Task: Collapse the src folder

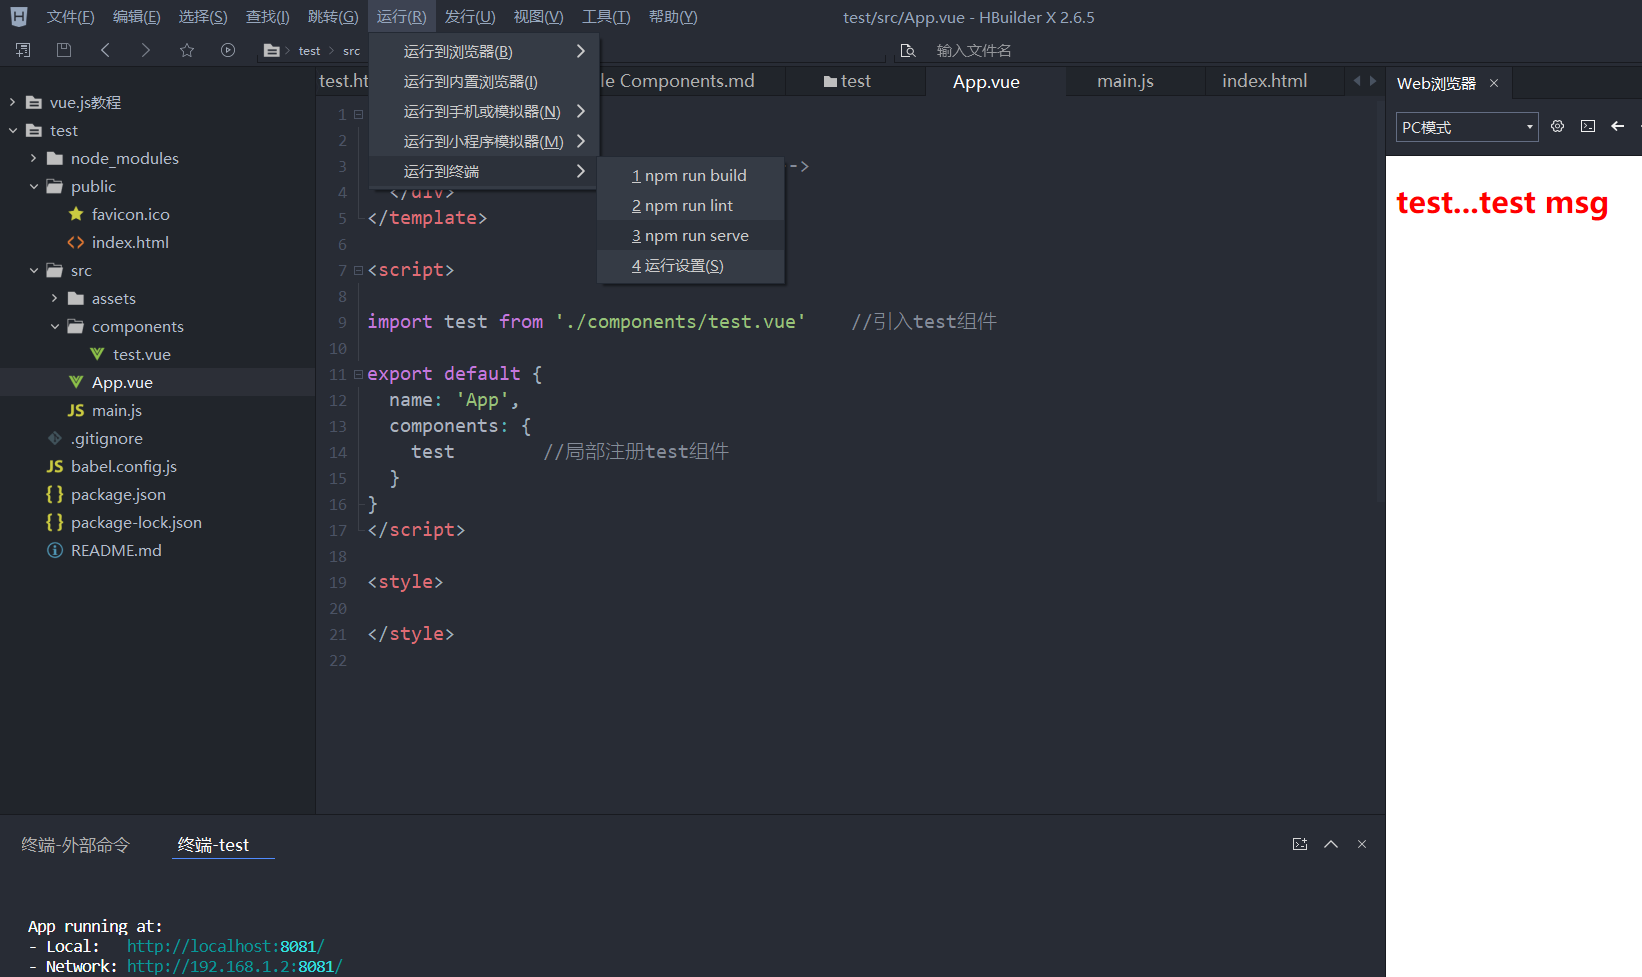Action: [x=34, y=270]
